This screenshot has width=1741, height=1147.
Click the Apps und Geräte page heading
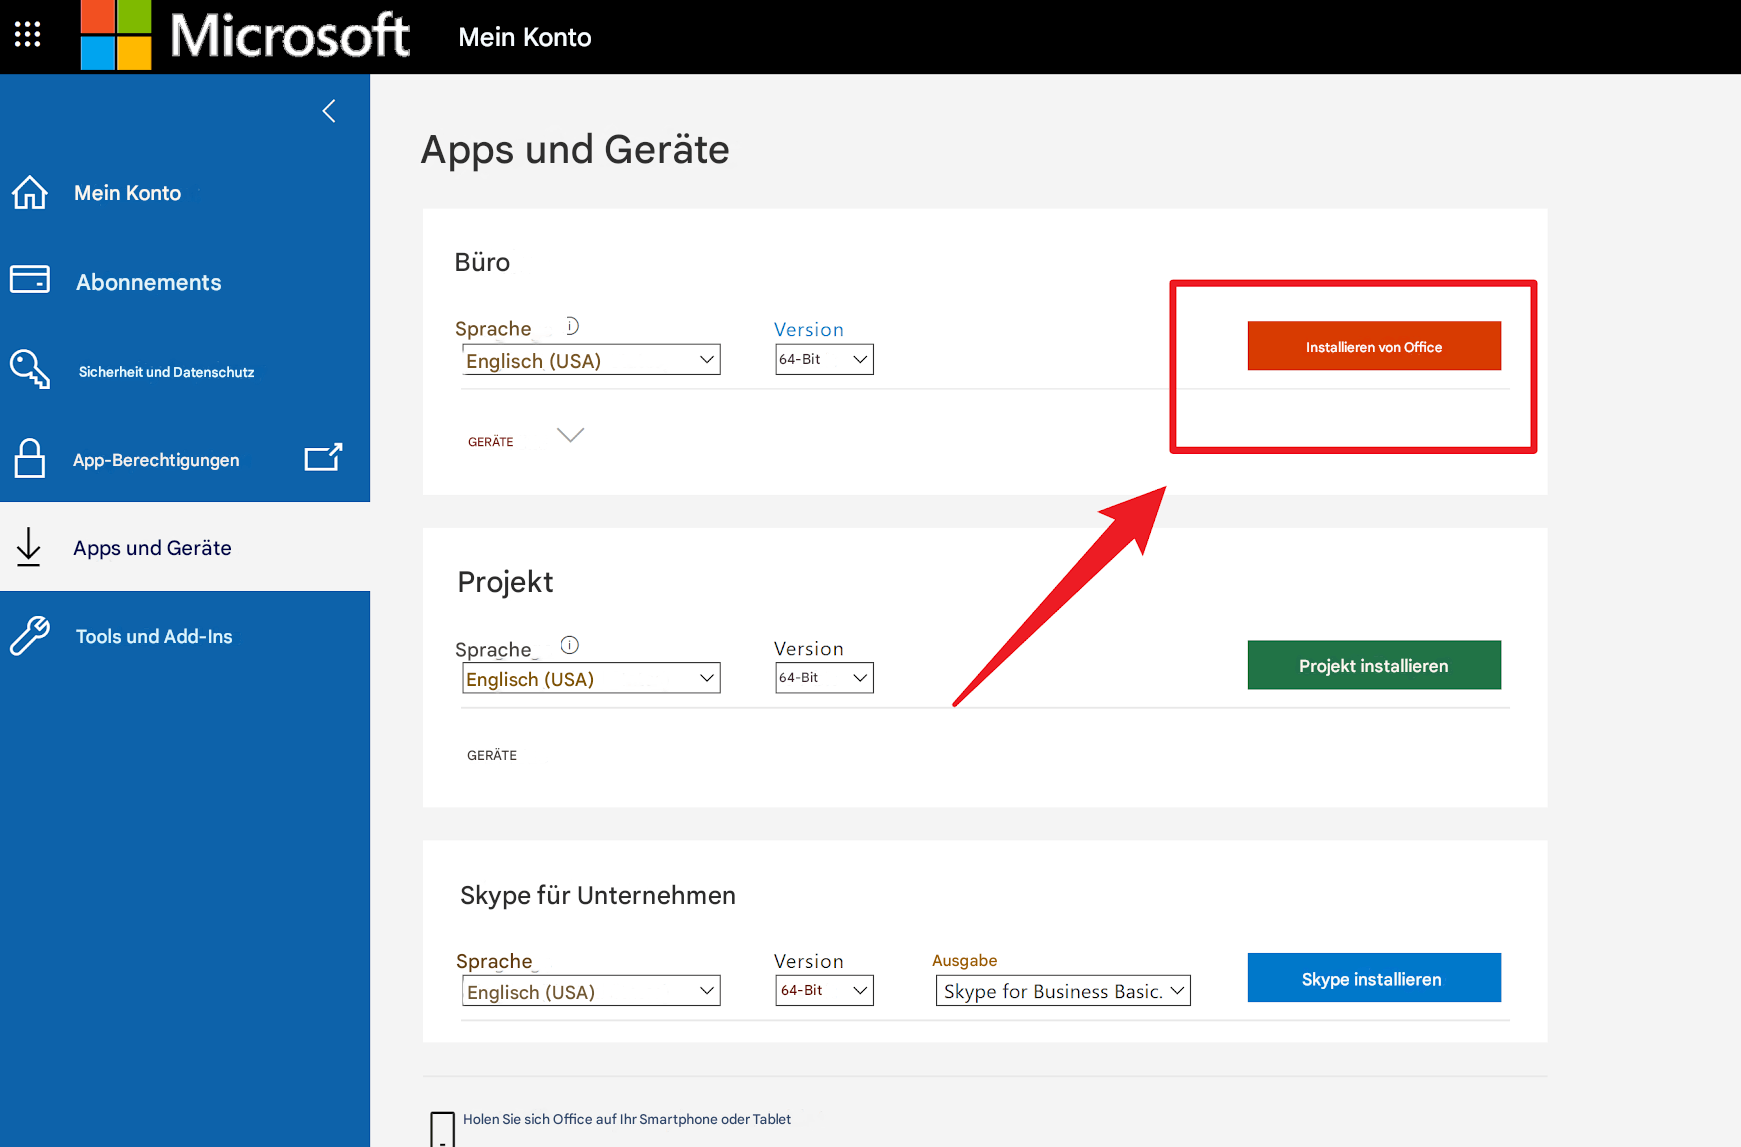coord(575,150)
